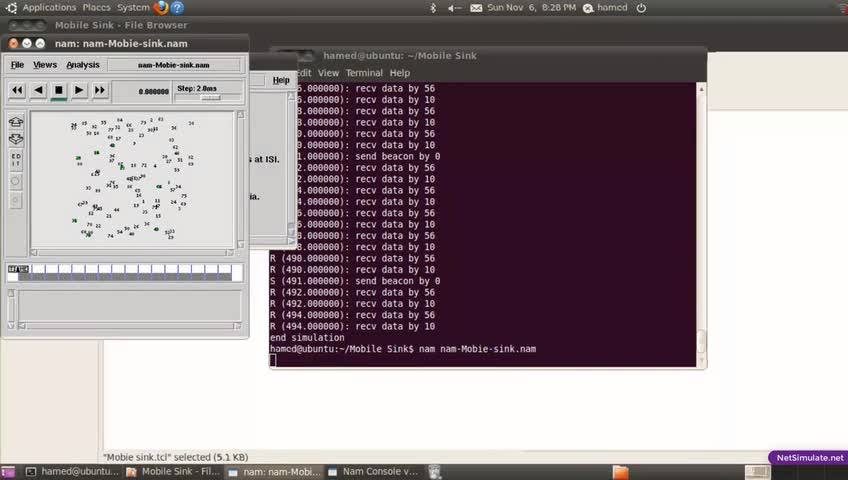Switch to hamed@ubuntu terminal taskbar item
The image size is (848, 480).
72,472
